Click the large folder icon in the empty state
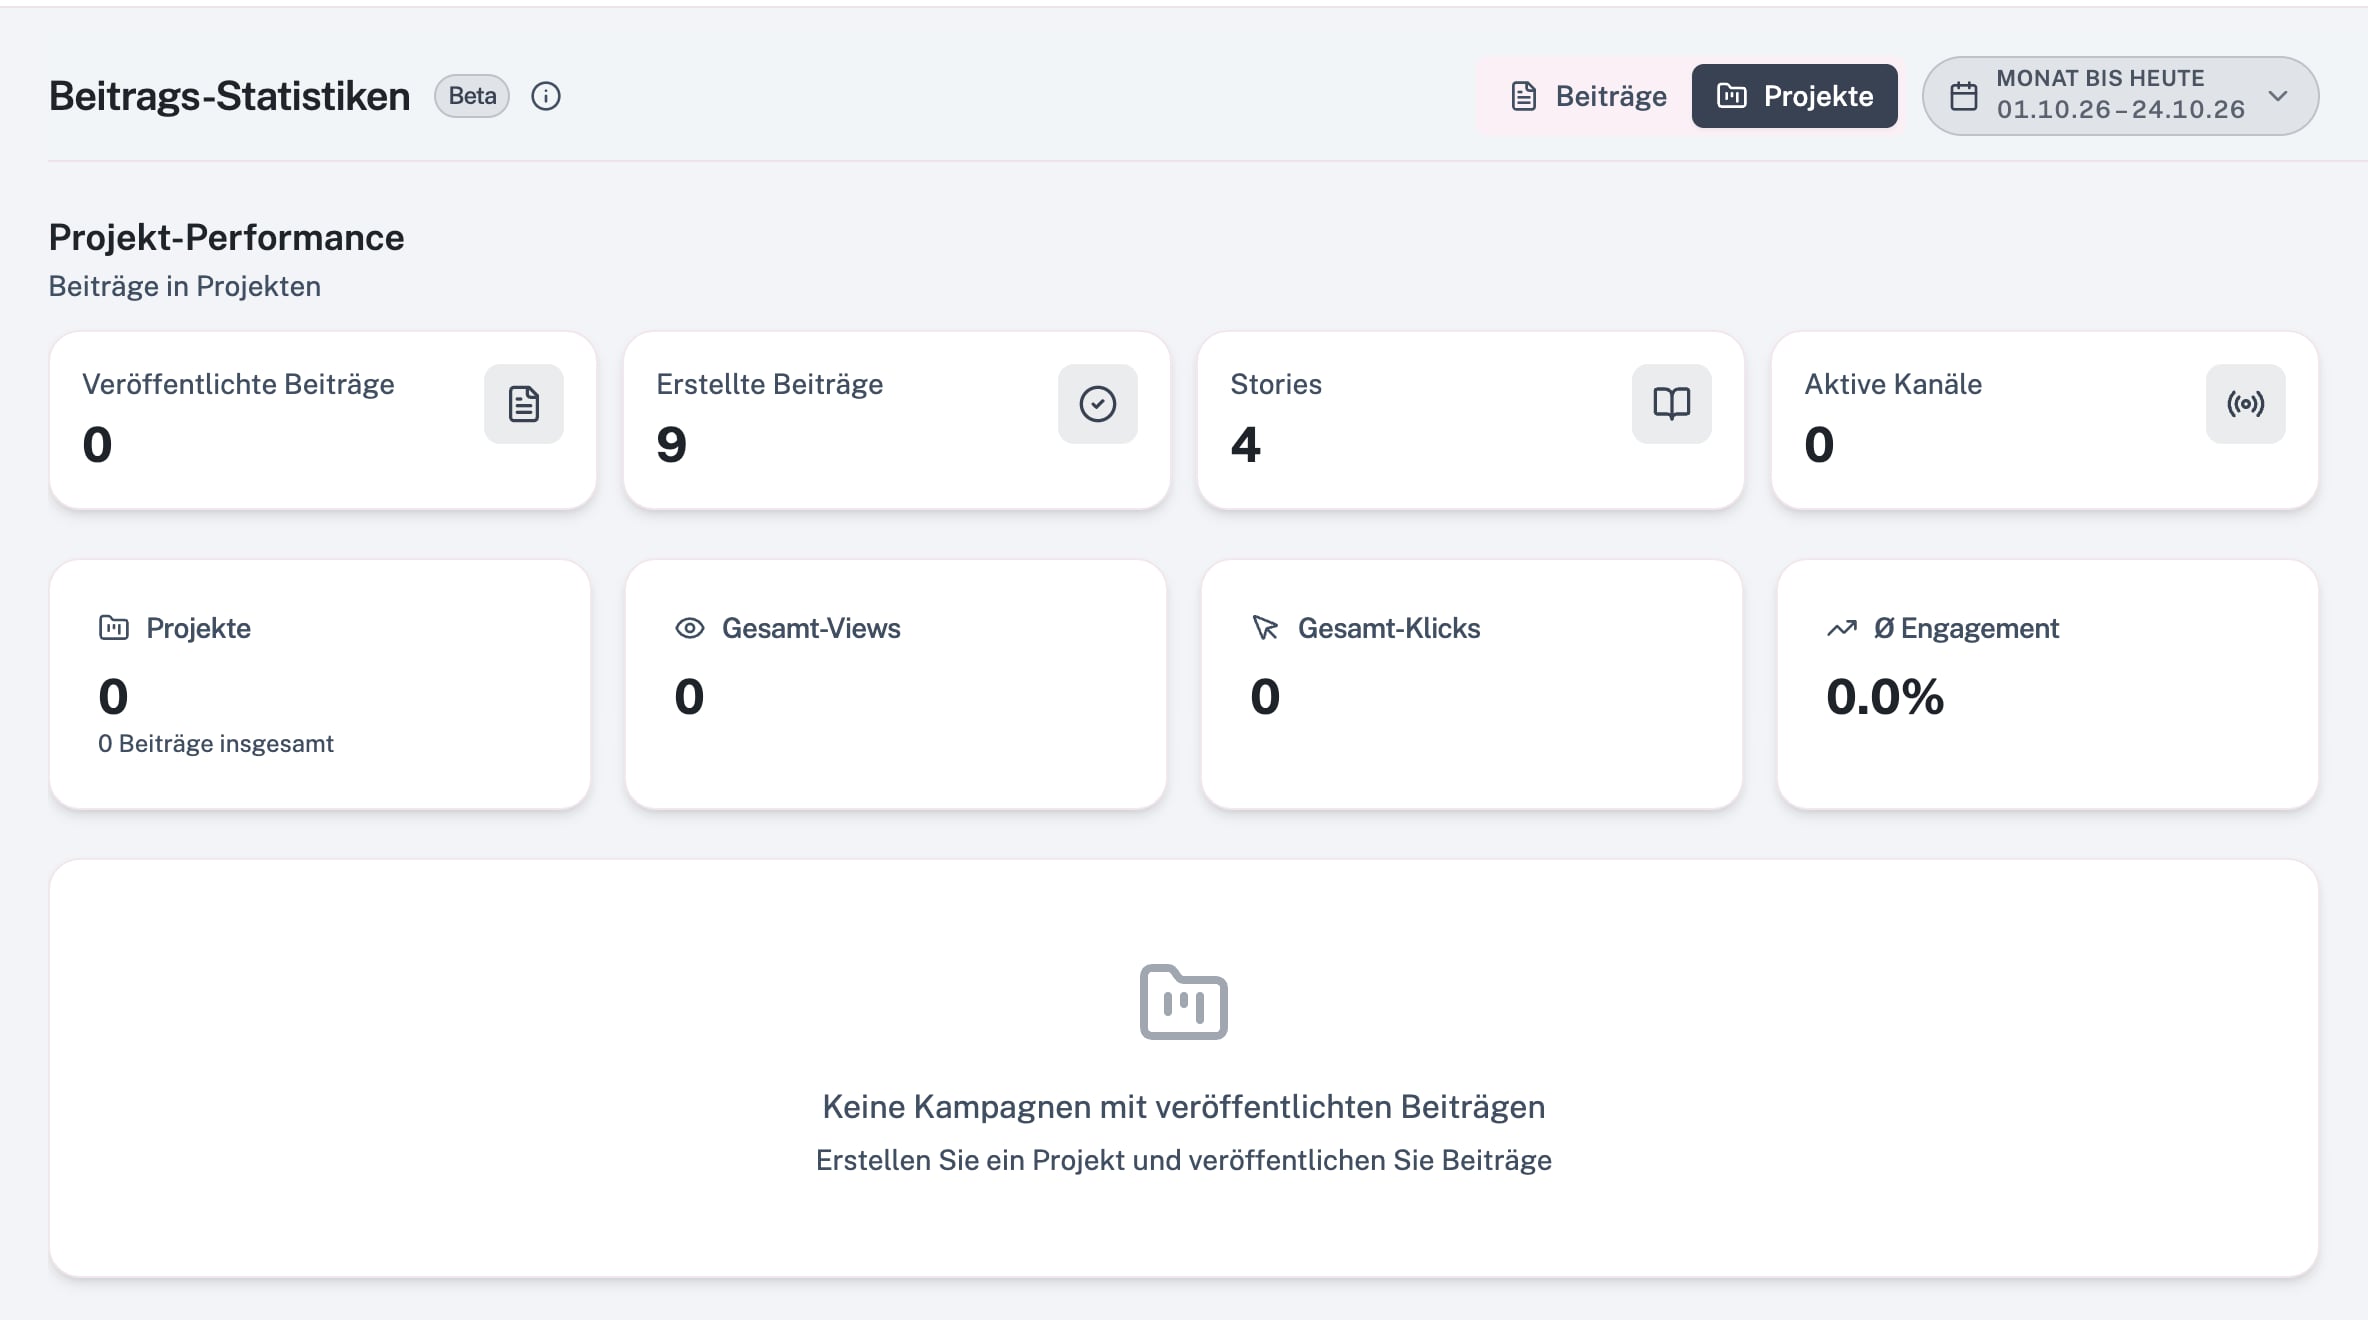The width and height of the screenshot is (2368, 1320). pyautogui.click(x=1184, y=1002)
